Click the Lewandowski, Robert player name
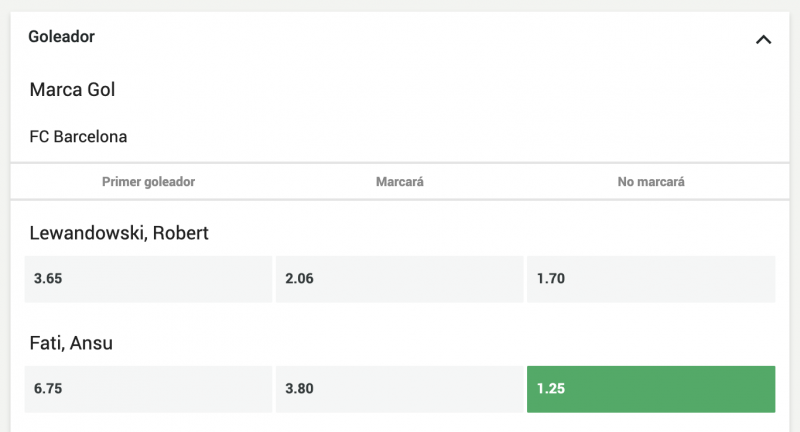Image resolution: width=800 pixels, height=432 pixels. point(119,233)
